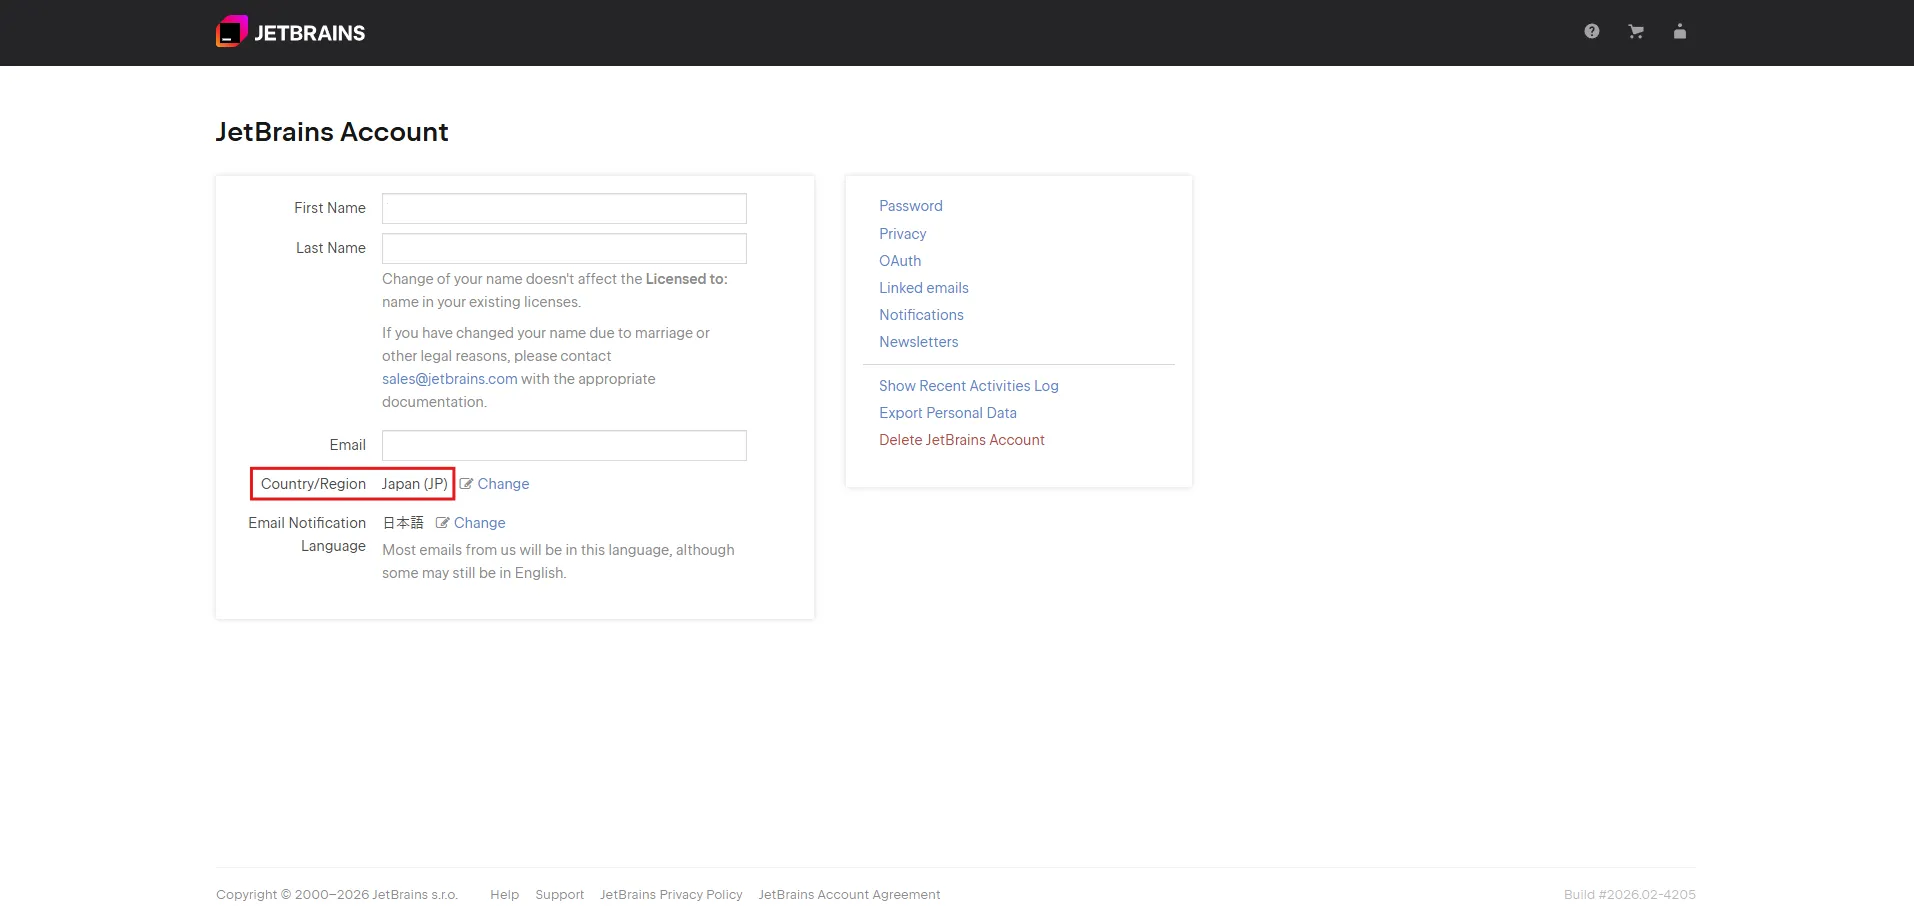Viewport: 1914px width, 906px height.
Task: Show Recent Activities Log
Action: point(969,386)
